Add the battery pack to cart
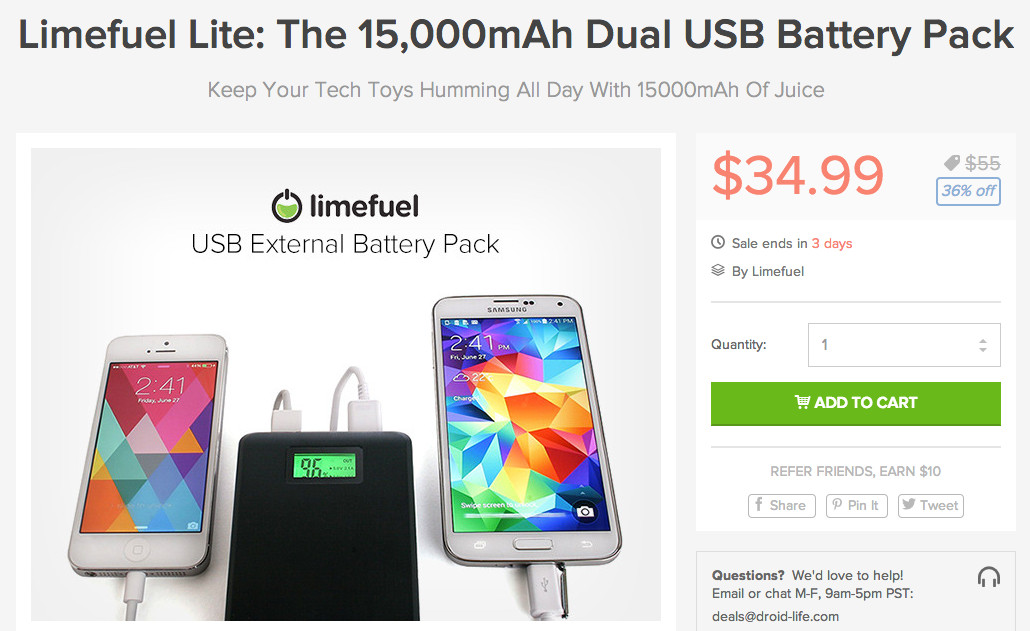Image resolution: width=1030 pixels, height=631 pixels. [855, 403]
